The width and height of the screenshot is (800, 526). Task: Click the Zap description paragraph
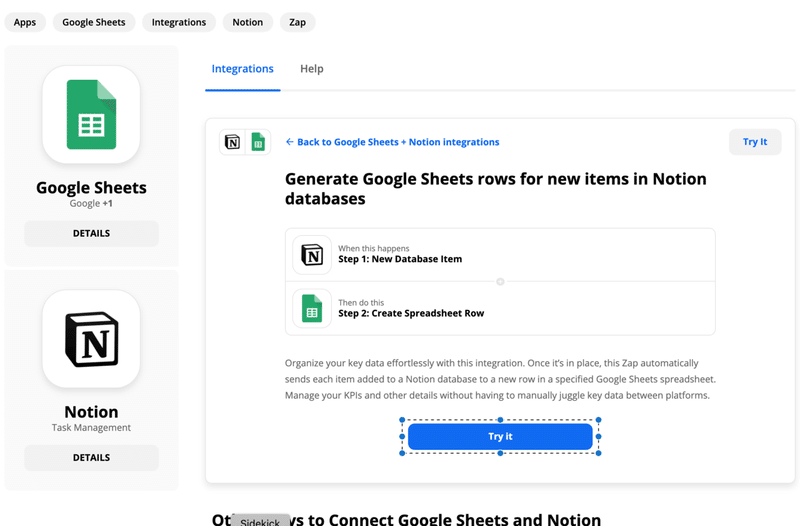[500, 379]
